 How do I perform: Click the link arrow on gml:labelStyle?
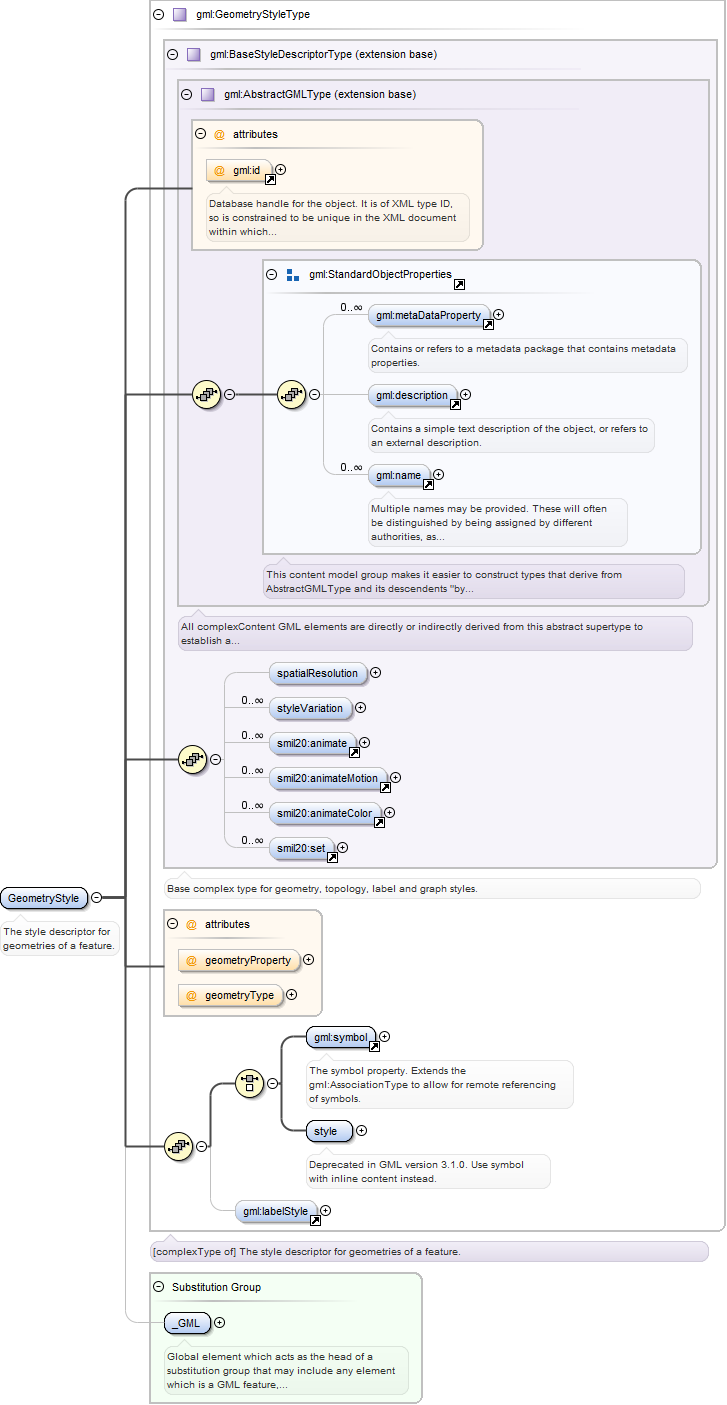click(x=315, y=1221)
